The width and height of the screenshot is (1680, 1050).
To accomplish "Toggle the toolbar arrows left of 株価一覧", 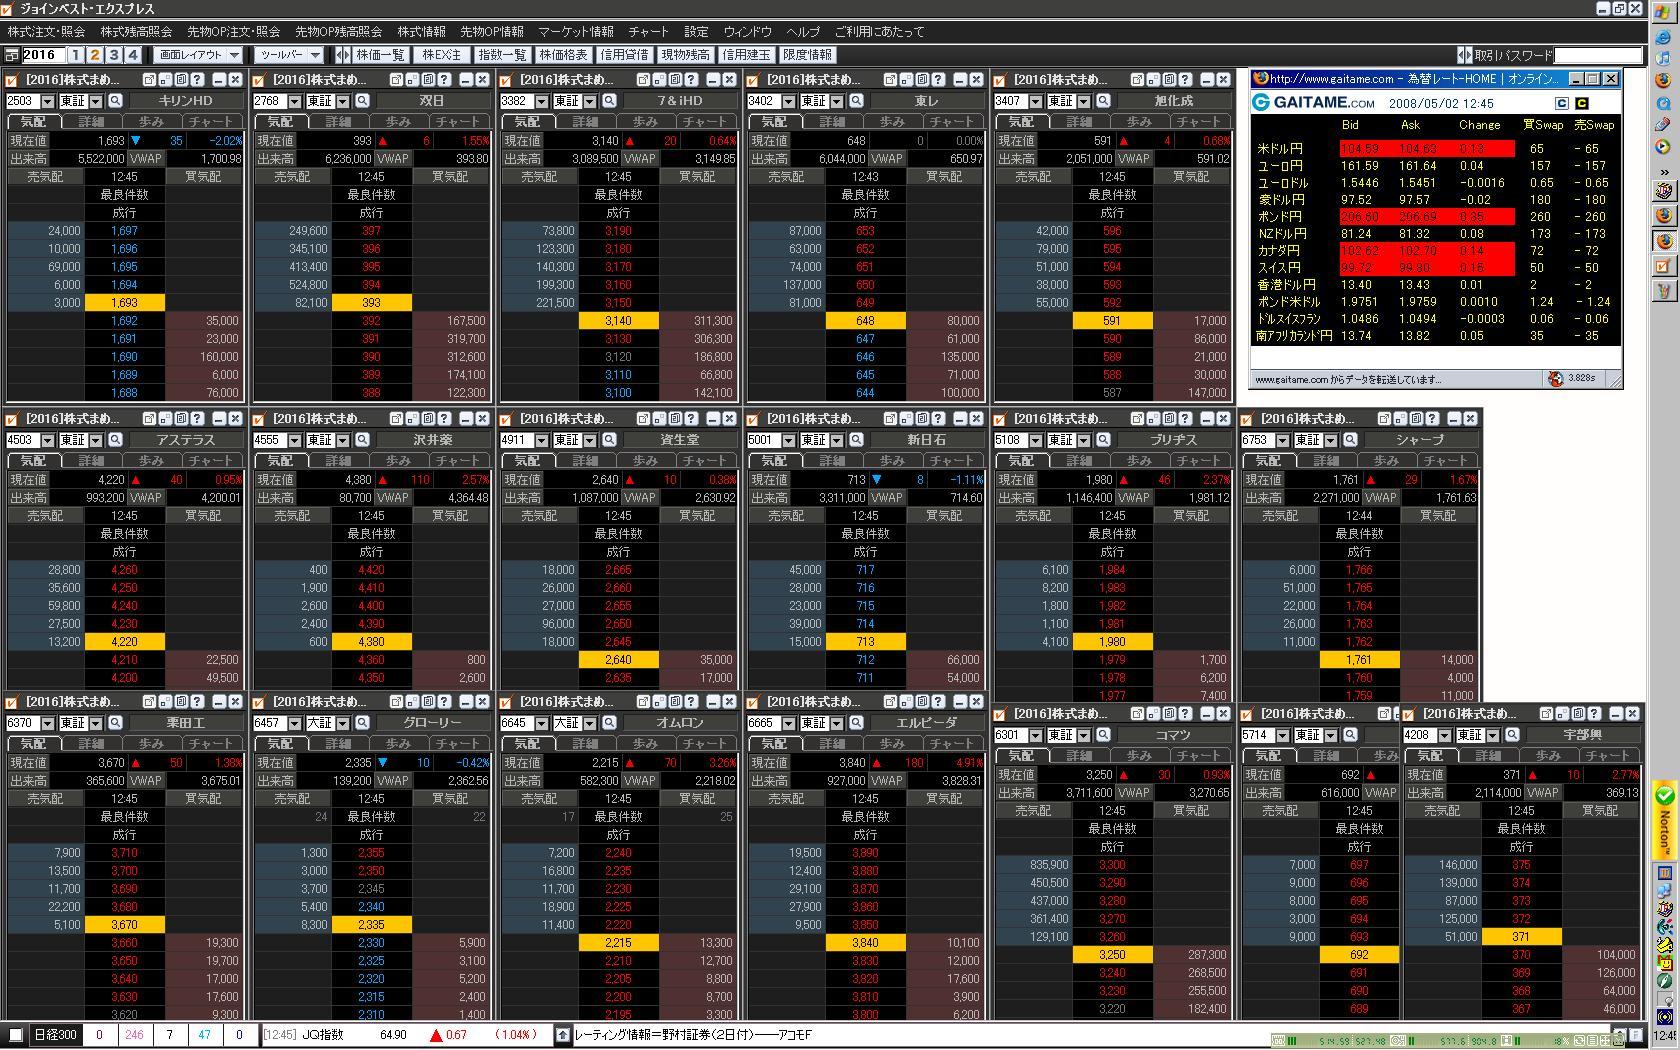I will (x=343, y=55).
